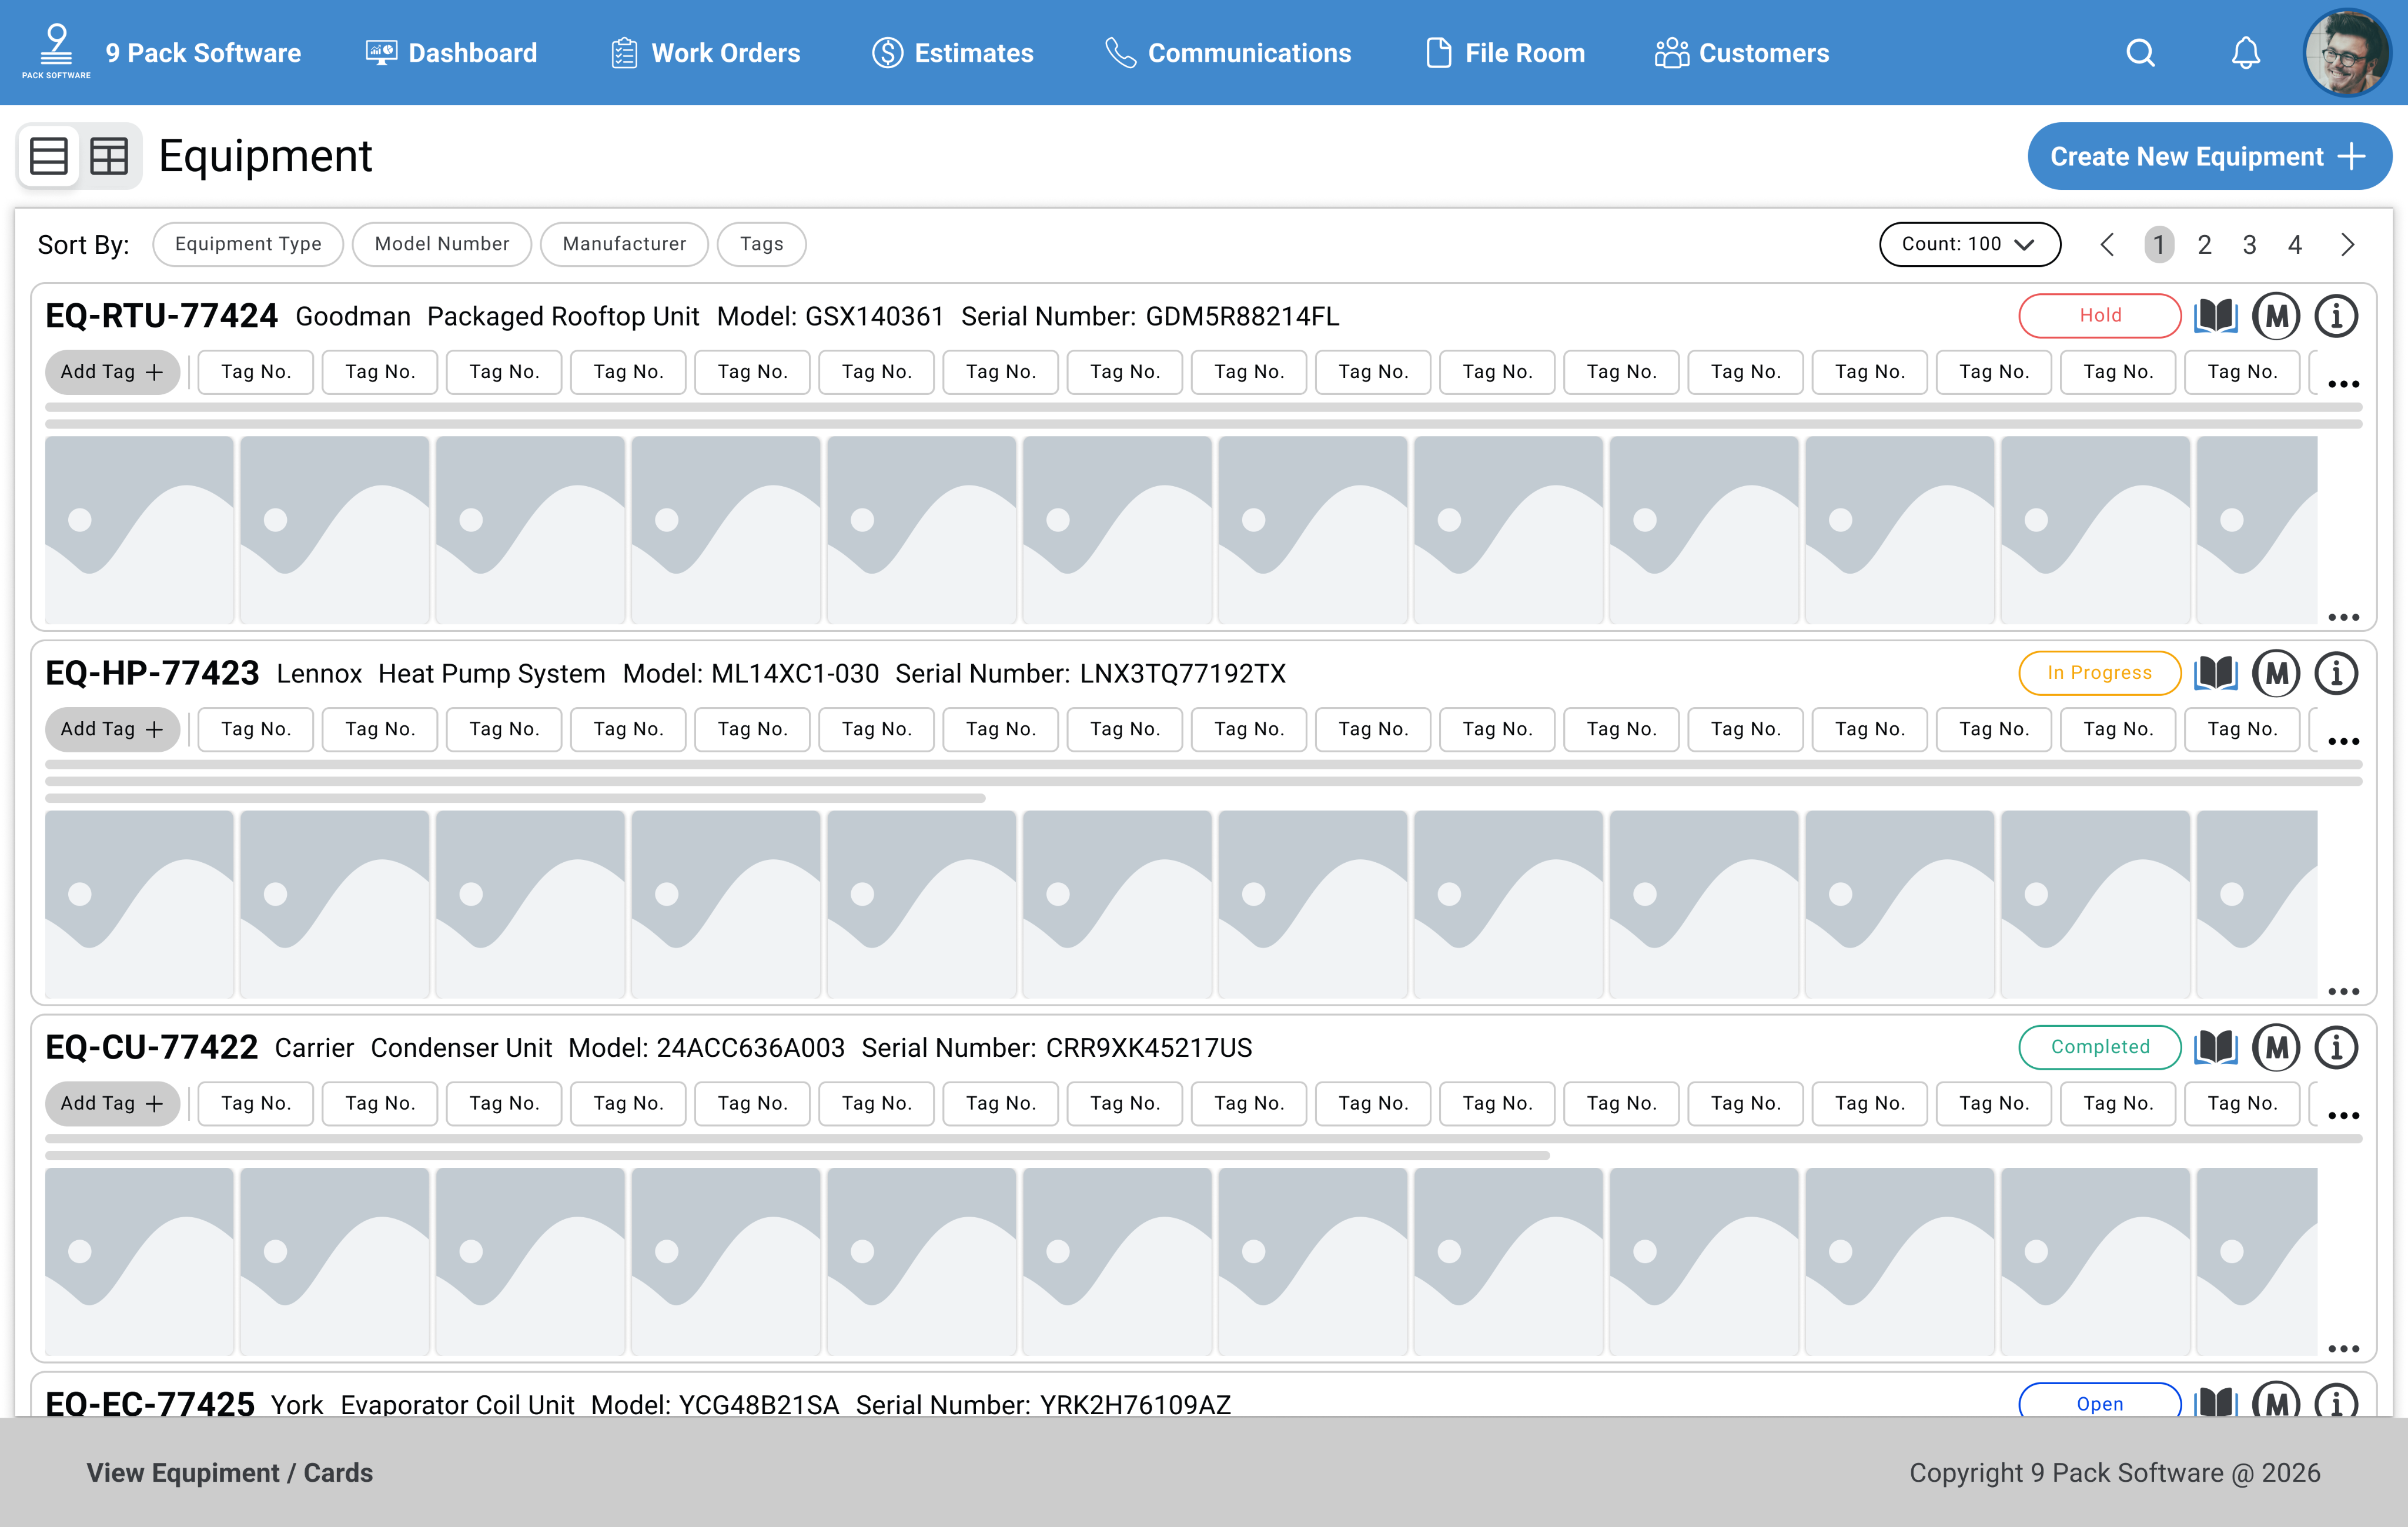Switch to table grid view layout
Image resolution: width=2408 pixels, height=1527 pixels.
[109, 156]
